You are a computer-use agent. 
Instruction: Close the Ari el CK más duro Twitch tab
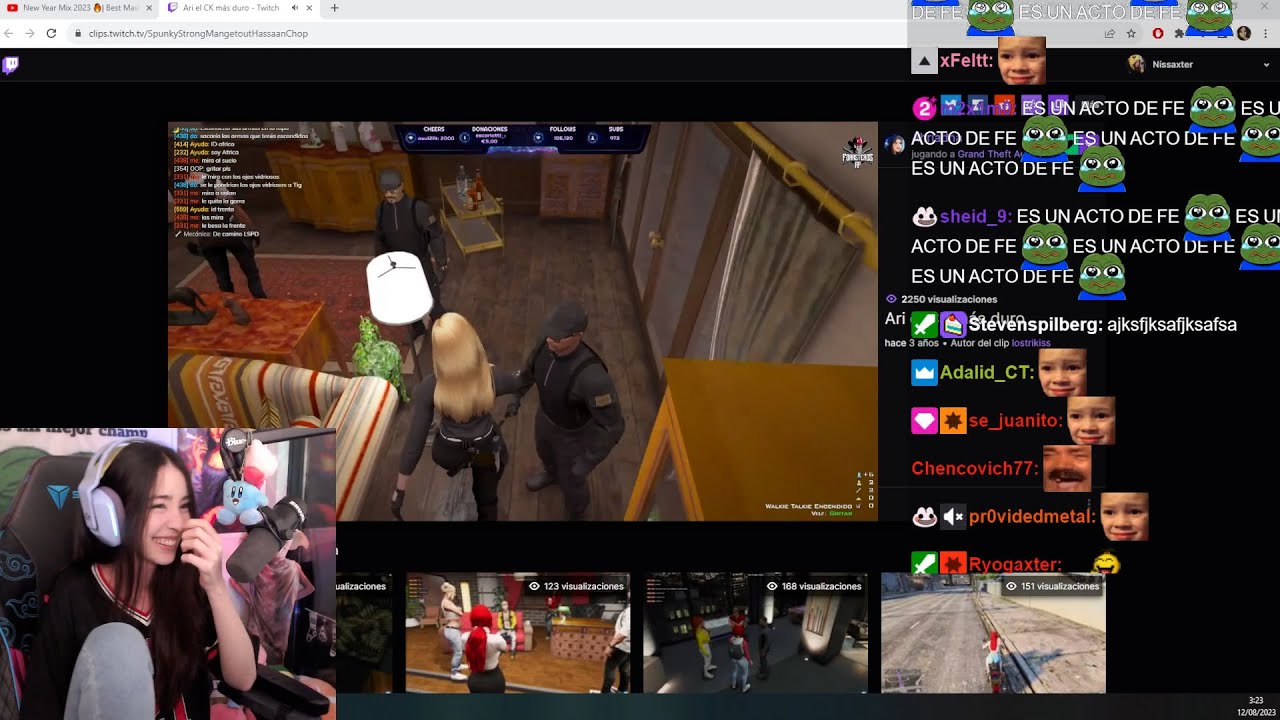coord(309,8)
